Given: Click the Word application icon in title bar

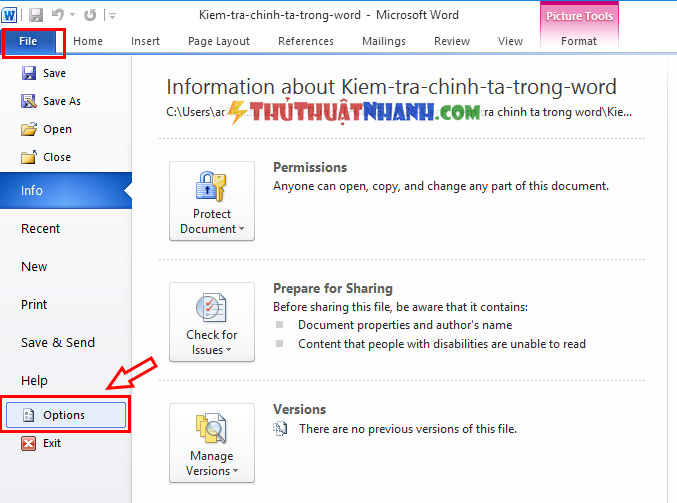Looking at the screenshot, I should 9,15.
